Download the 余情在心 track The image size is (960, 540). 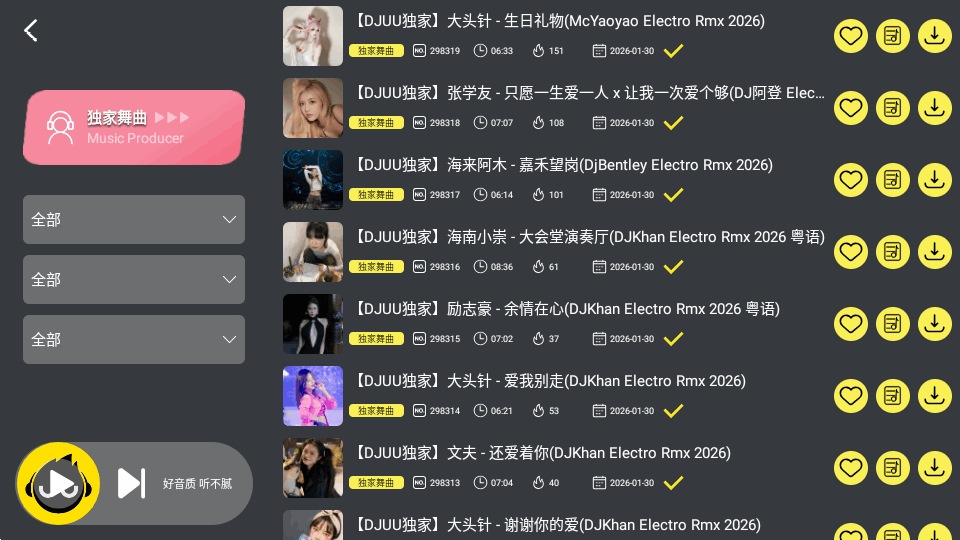pyautogui.click(x=934, y=324)
